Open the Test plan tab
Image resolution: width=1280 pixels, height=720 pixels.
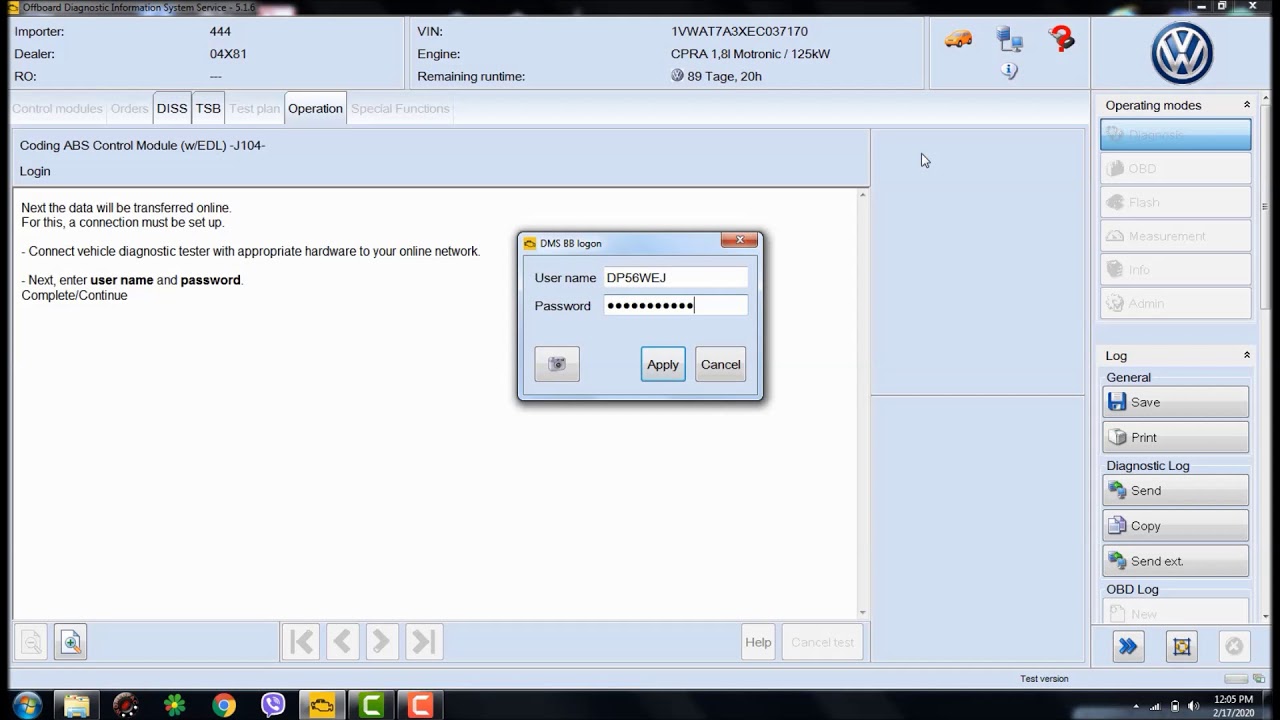tap(254, 108)
